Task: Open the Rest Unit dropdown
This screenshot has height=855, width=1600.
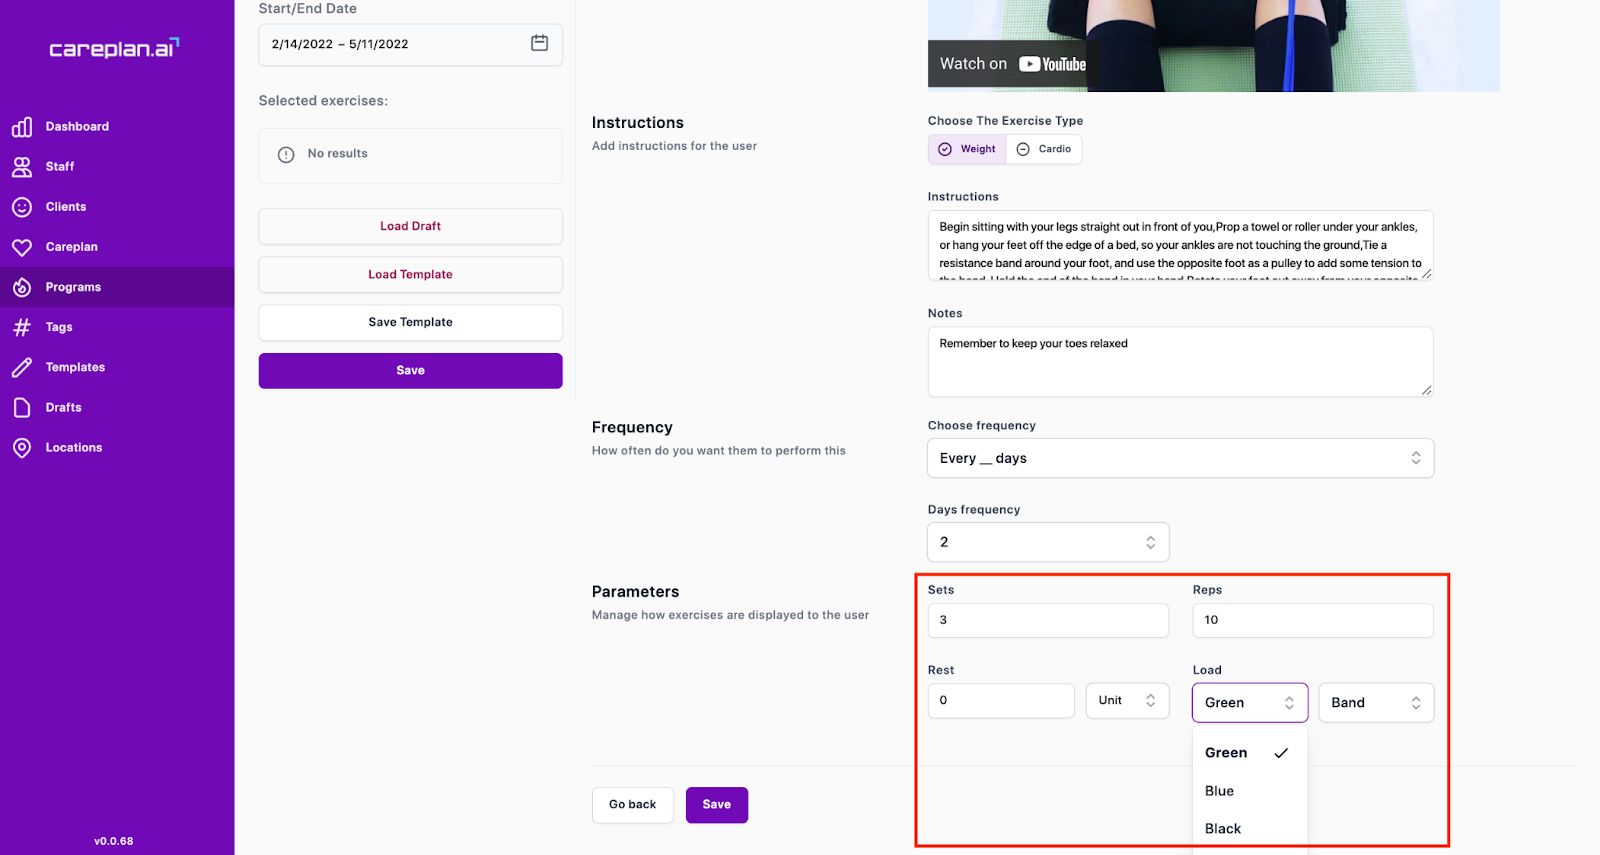Action: pyautogui.click(x=1127, y=701)
